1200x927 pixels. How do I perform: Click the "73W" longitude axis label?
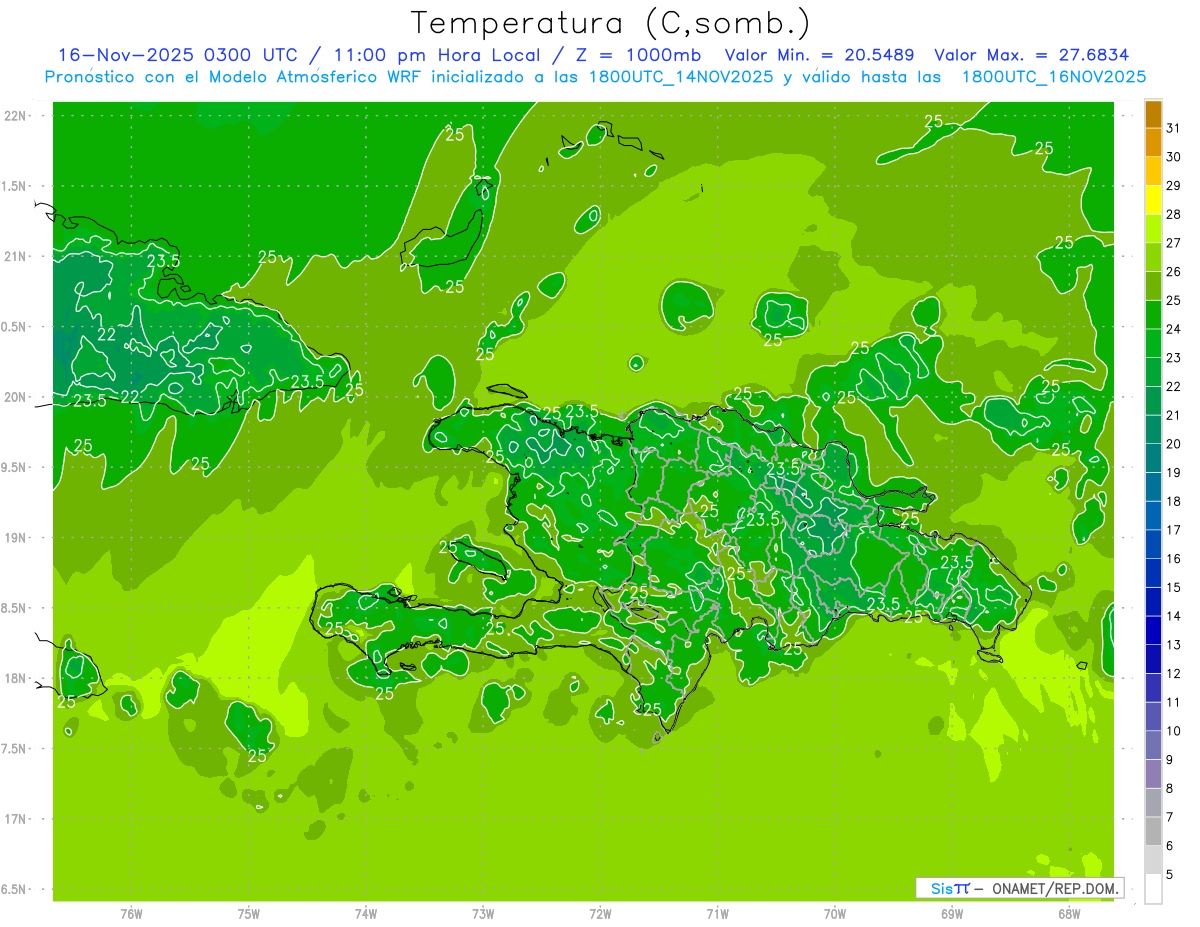(x=483, y=914)
